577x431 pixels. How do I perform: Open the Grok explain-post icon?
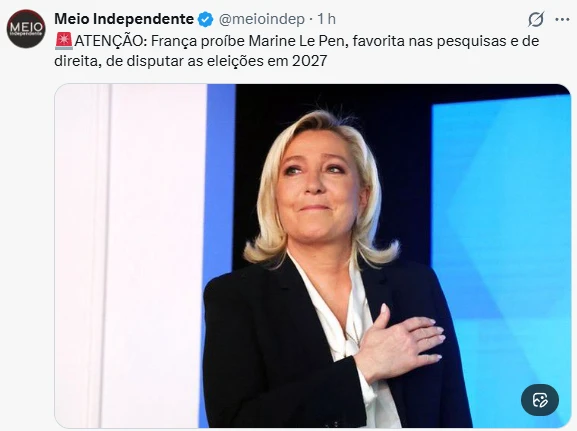pyautogui.click(x=536, y=19)
